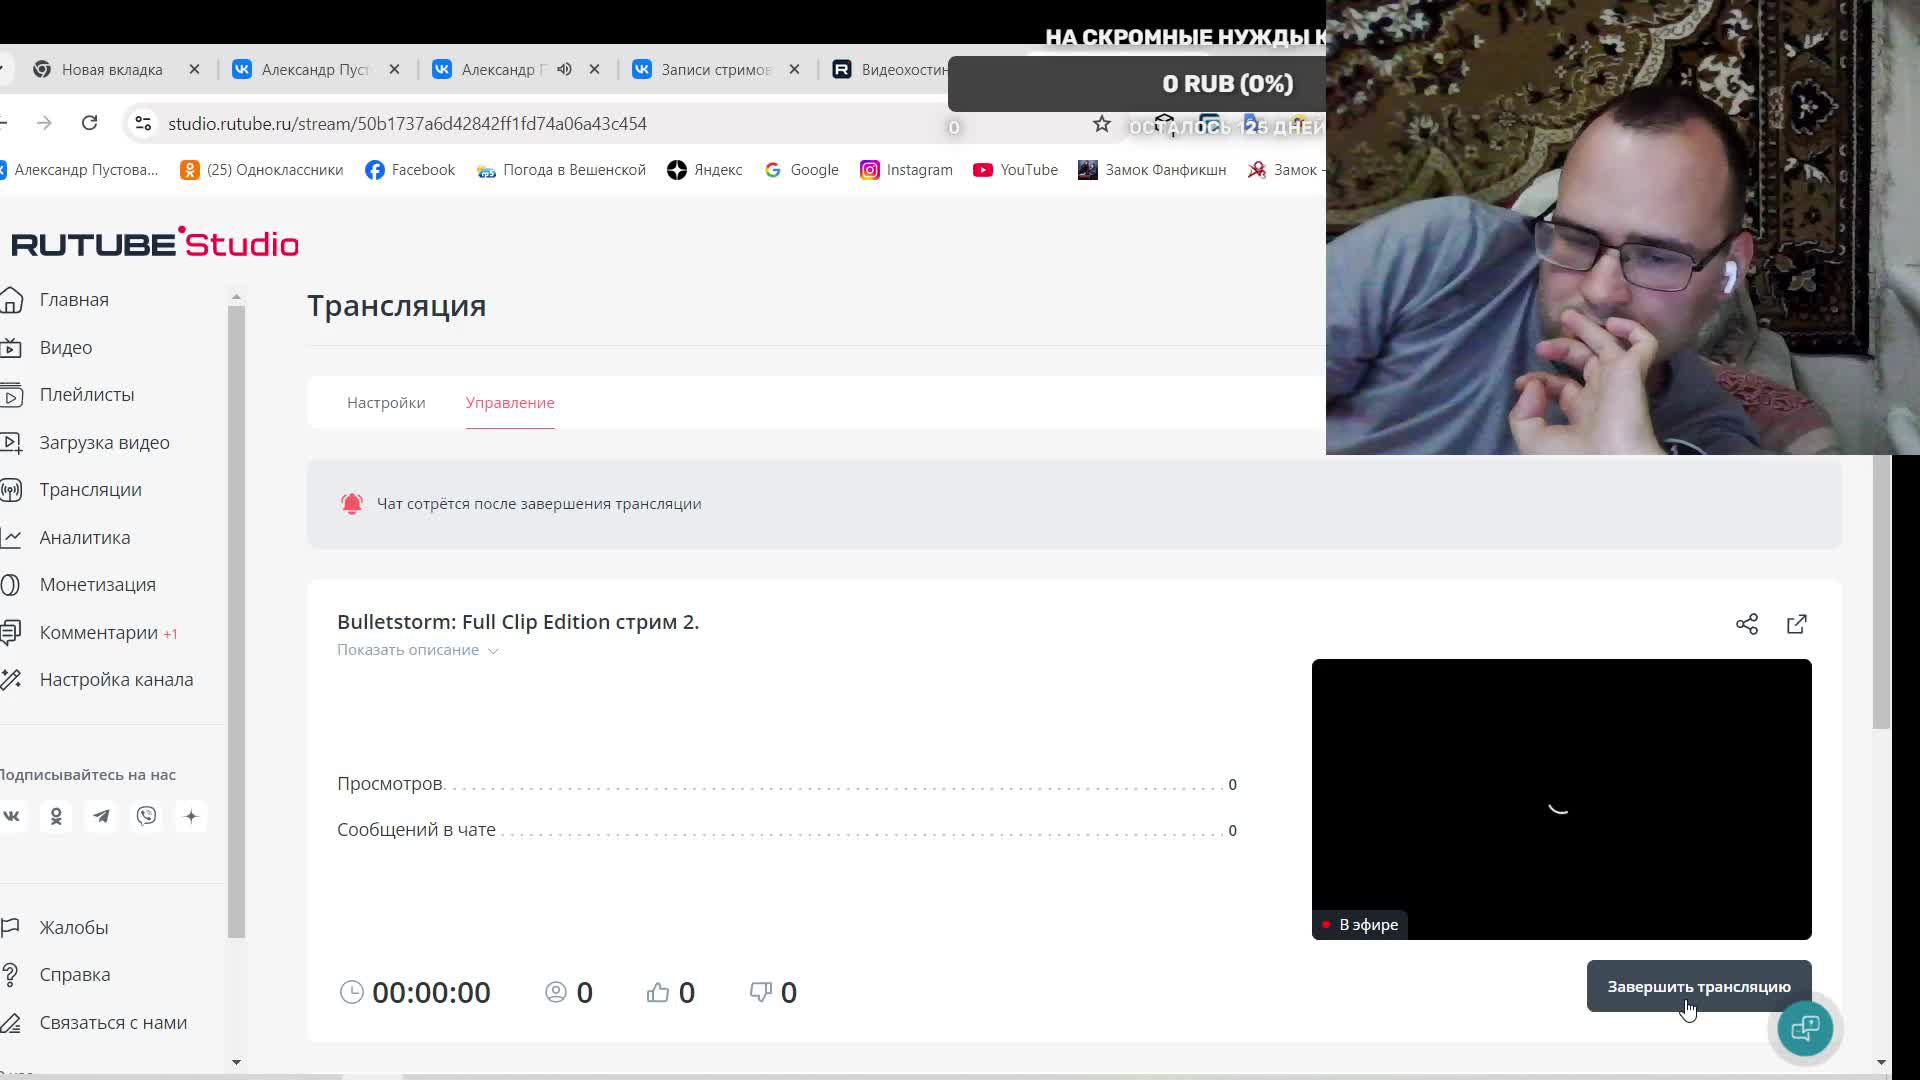Screen dimensions: 1920x1080
Task: Open Трансляции in sidebar
Action: pos(90,489)
